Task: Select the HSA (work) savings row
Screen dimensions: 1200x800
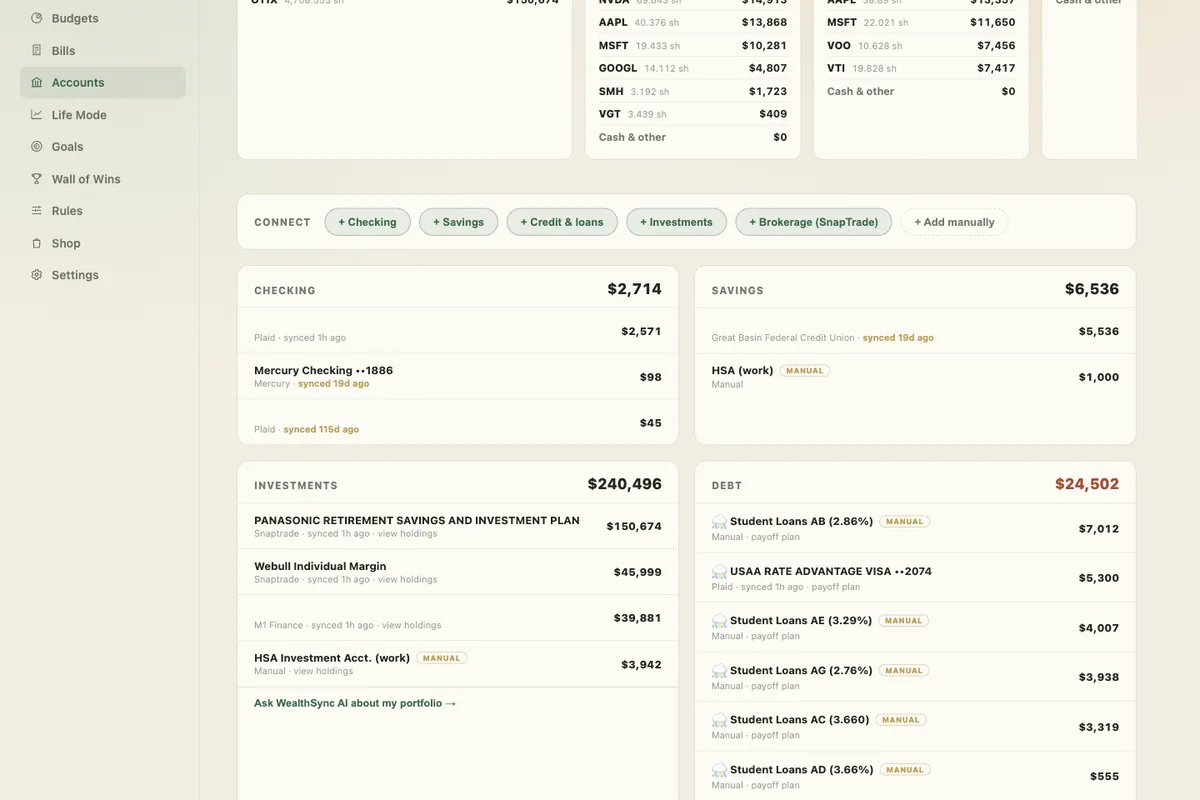Action: (915, 377)
